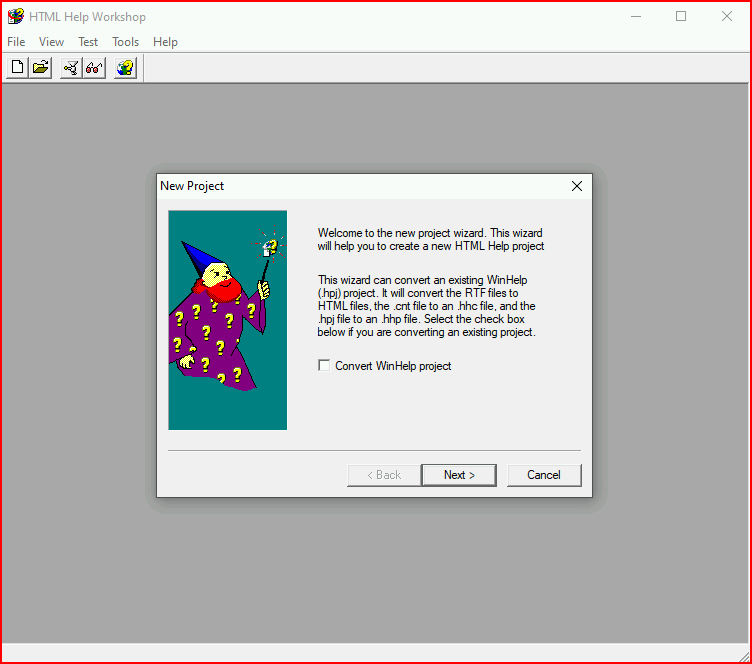Minimize the HTML Help Workshop window
The image size is (752, 664).
coord(636,16)
